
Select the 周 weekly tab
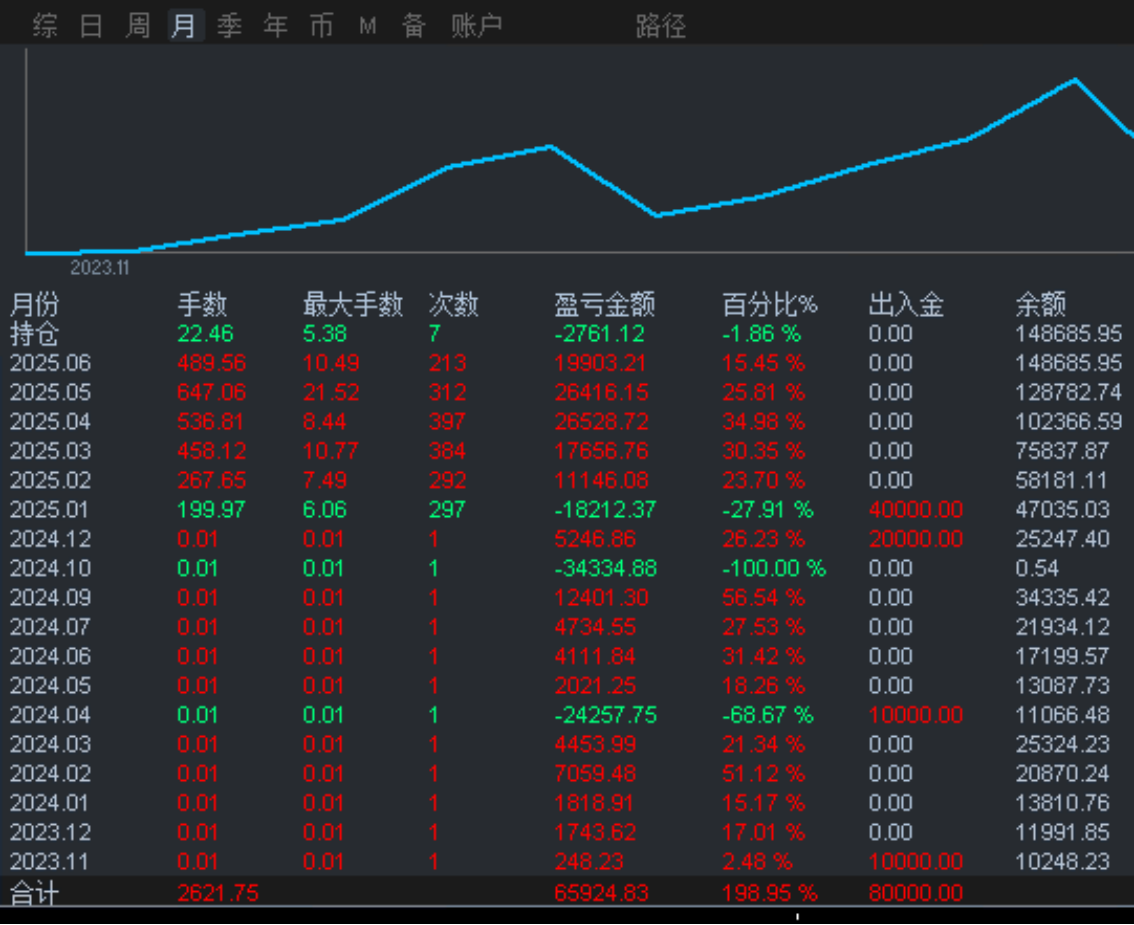pyautogui.click(x=137, y=26)
